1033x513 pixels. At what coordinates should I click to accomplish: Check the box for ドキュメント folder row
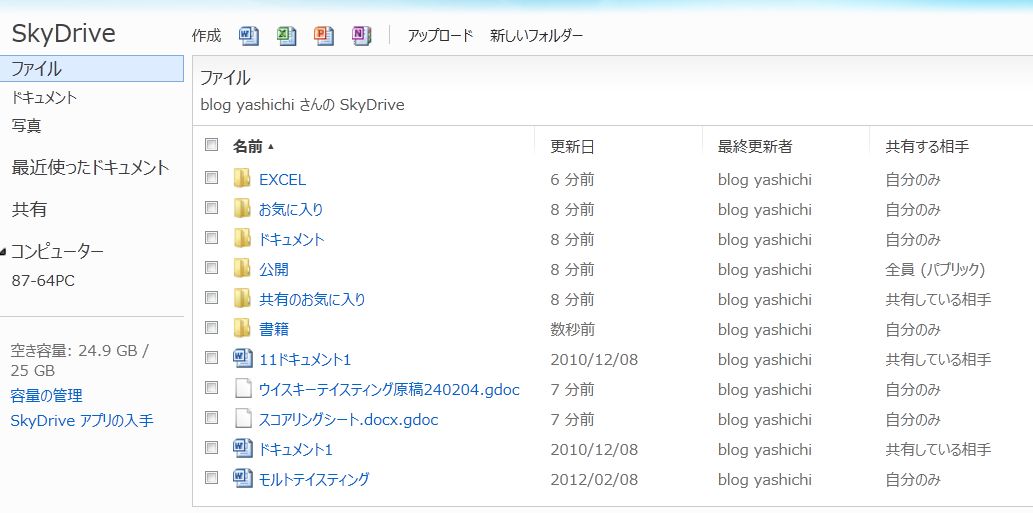click(211, 238)
